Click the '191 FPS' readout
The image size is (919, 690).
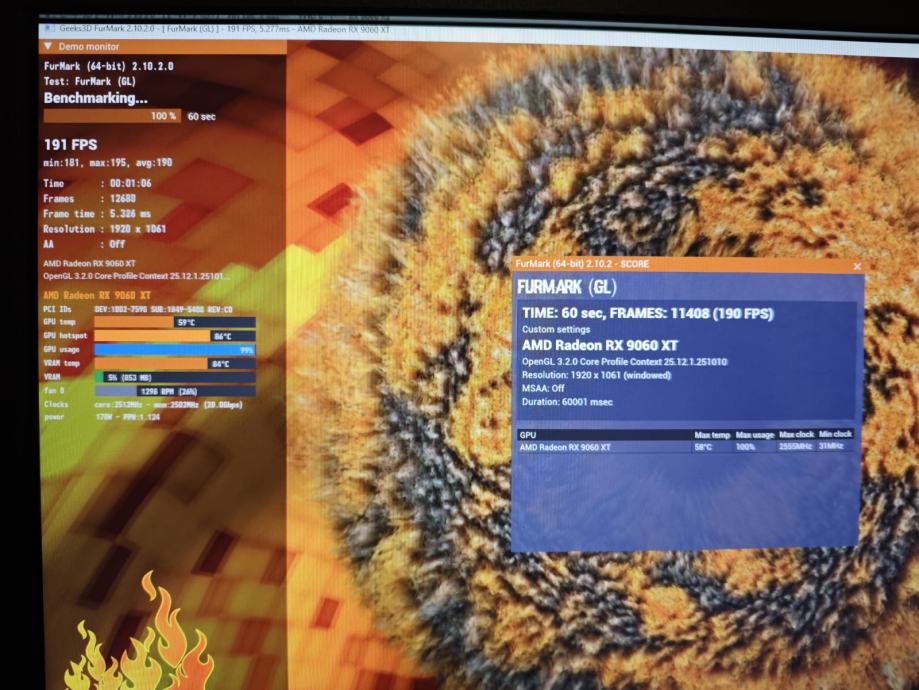(70, 145)
